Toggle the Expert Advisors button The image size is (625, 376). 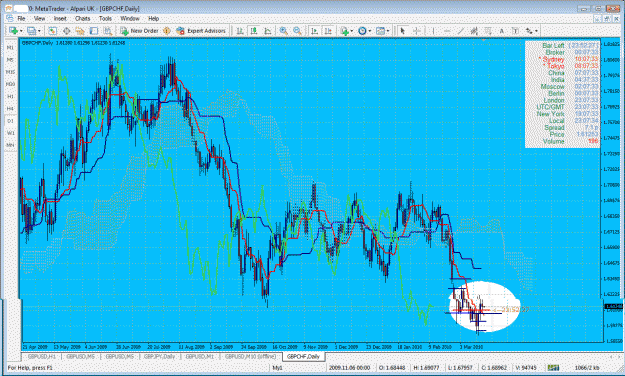click(x=201, y=31)
